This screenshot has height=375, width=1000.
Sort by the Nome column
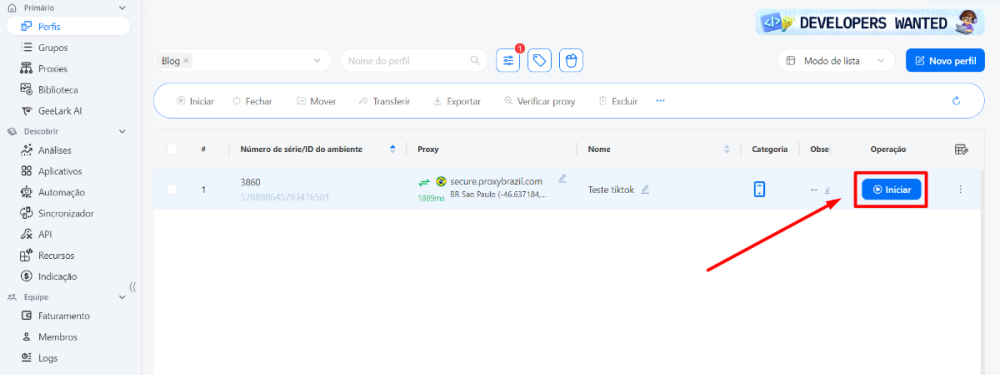[727, 149]
